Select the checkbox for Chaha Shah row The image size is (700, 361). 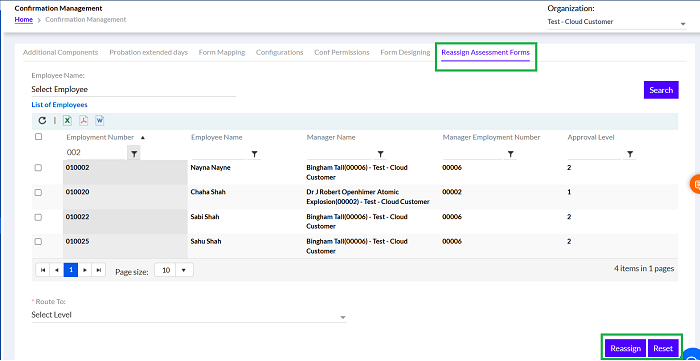click(x=38, y=192)
